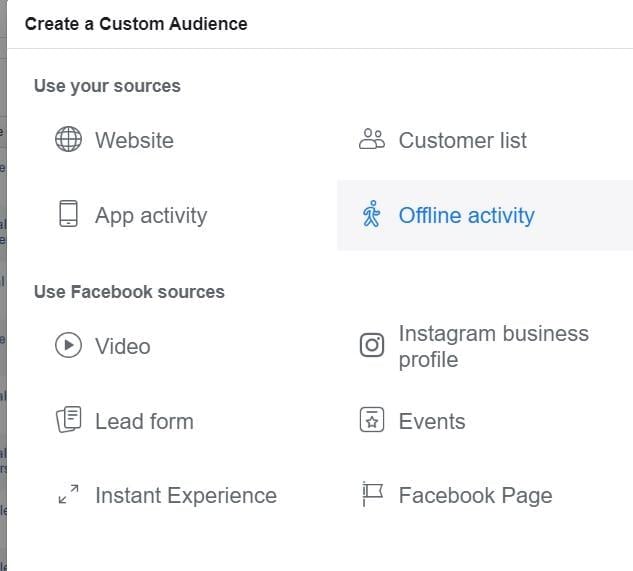633x571 pixels.
Task: Click the Video play circle icon
Action: [68, 345]
